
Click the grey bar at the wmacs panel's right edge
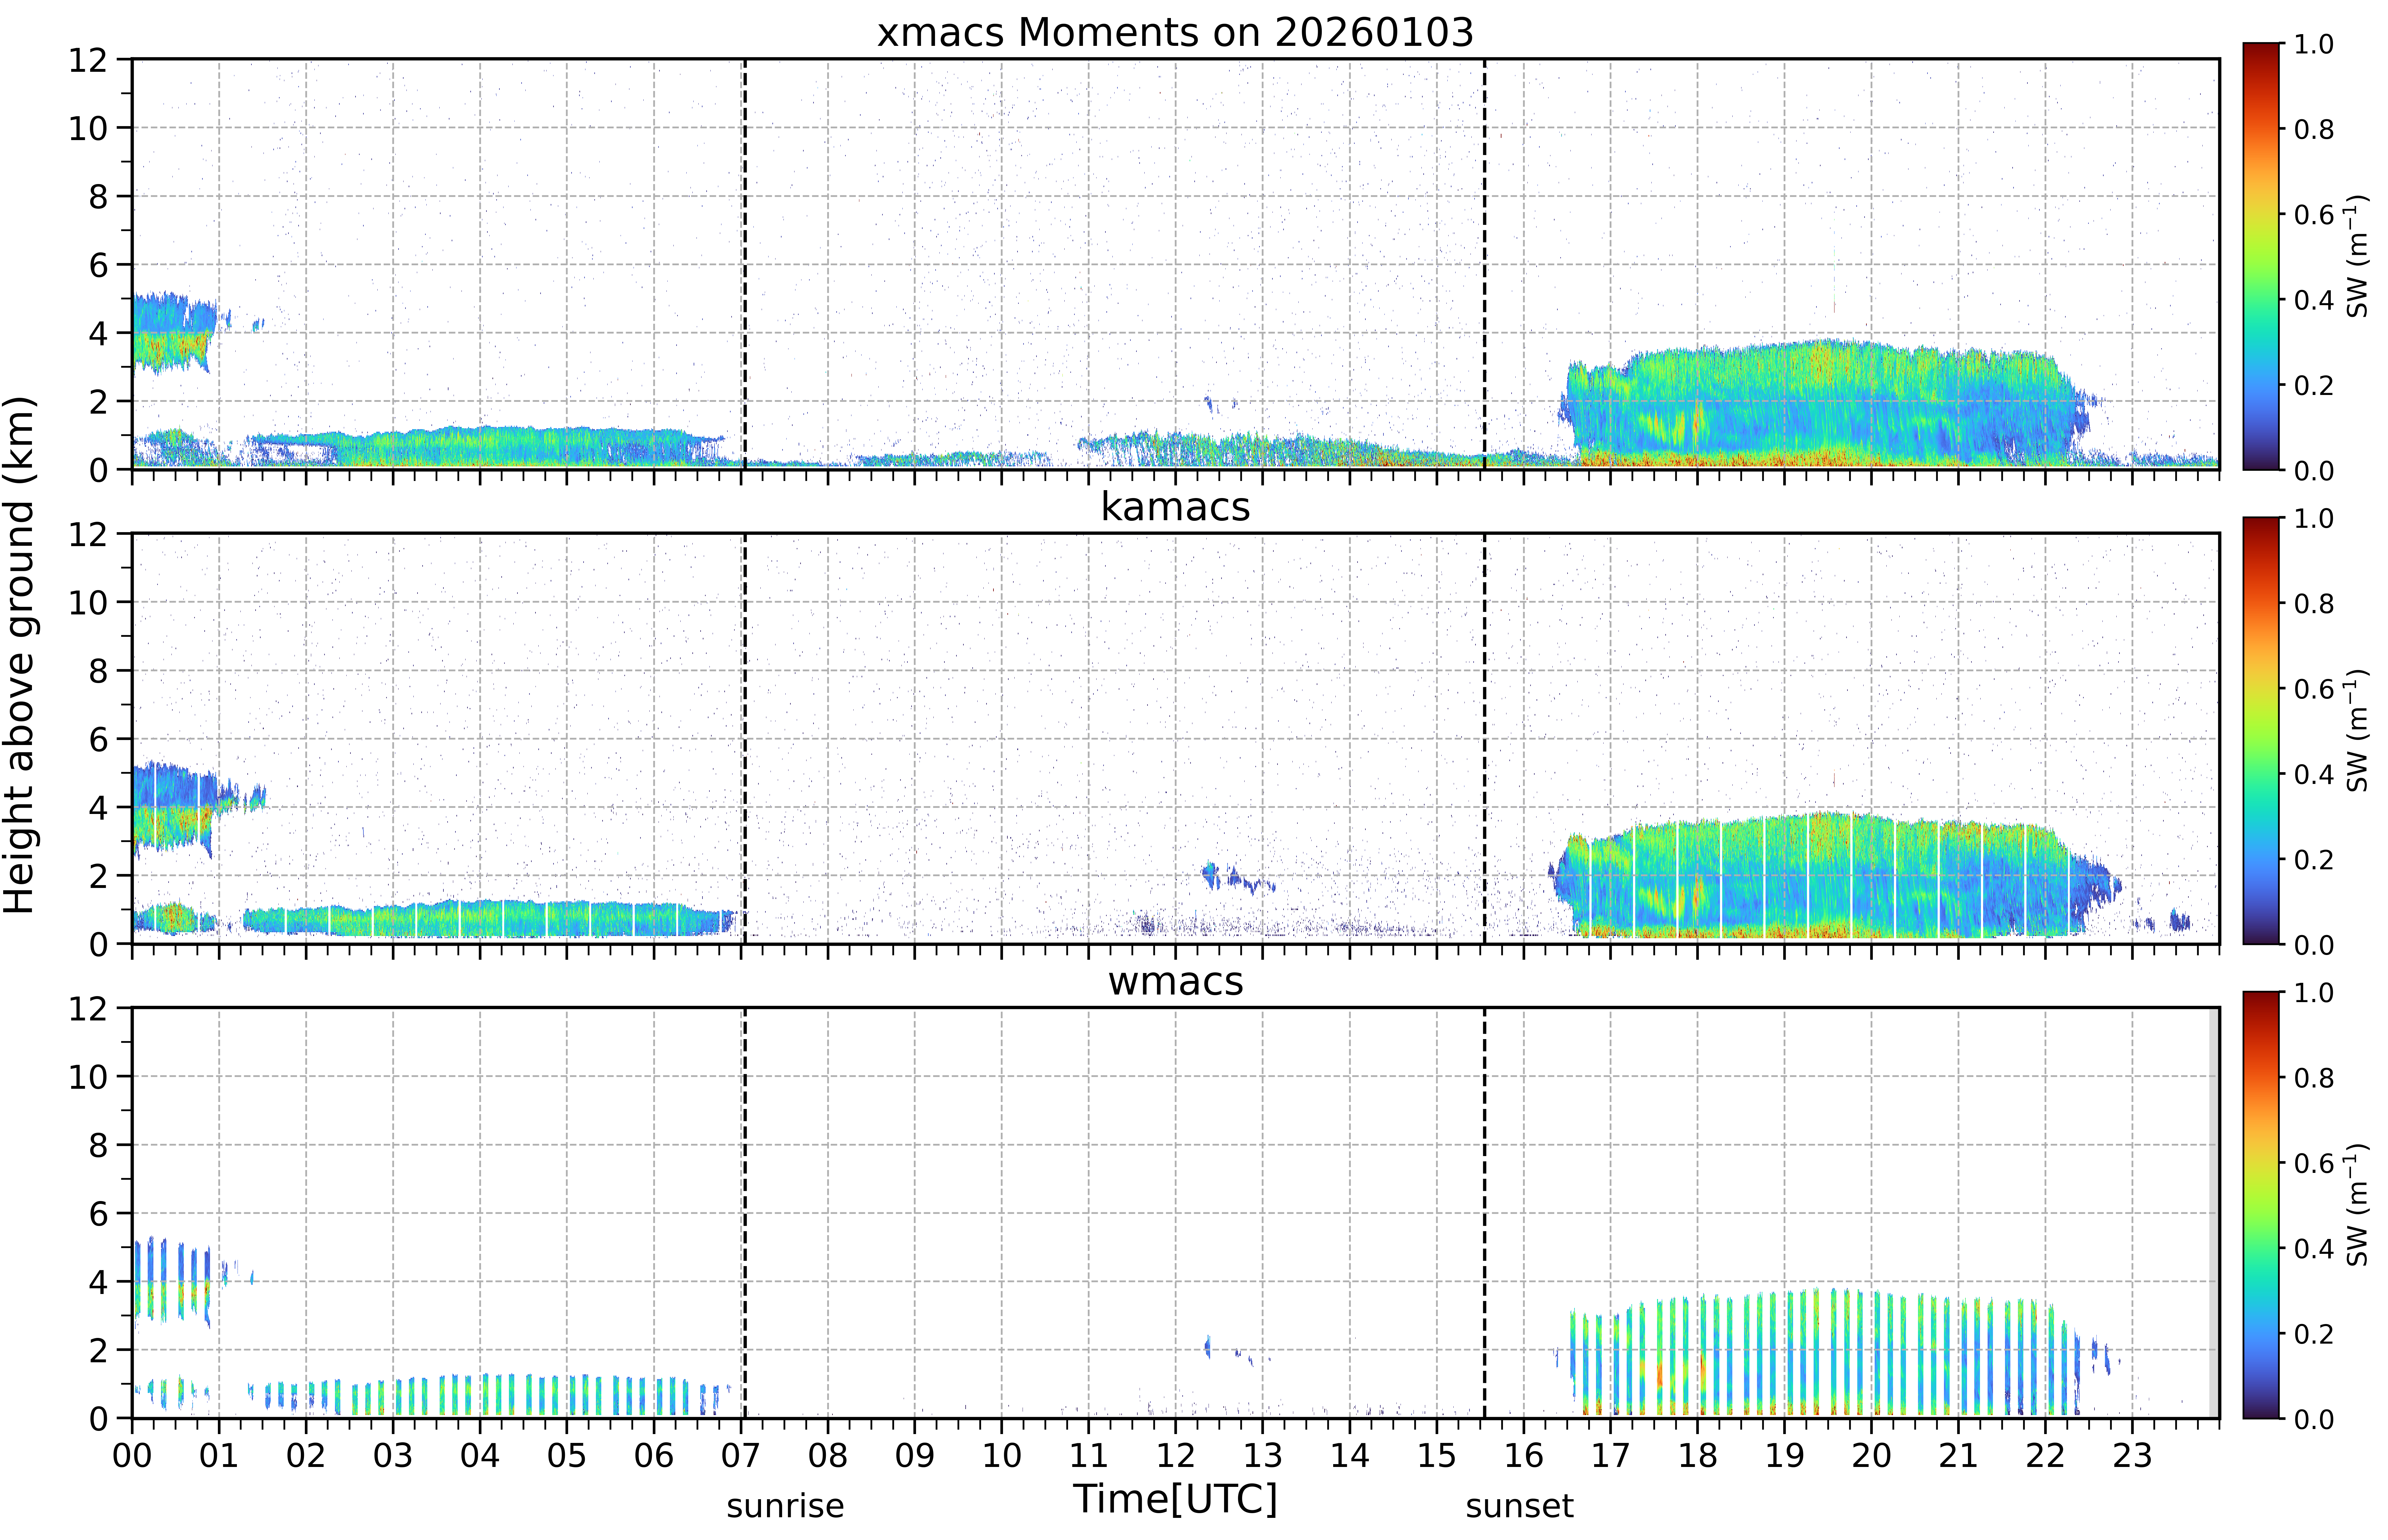2214,1213
